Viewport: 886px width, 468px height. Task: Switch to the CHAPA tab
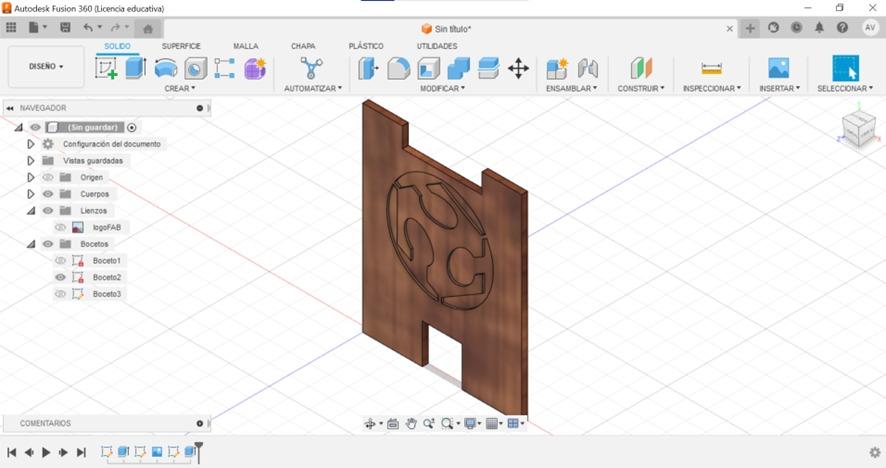[x=303, y=46]
